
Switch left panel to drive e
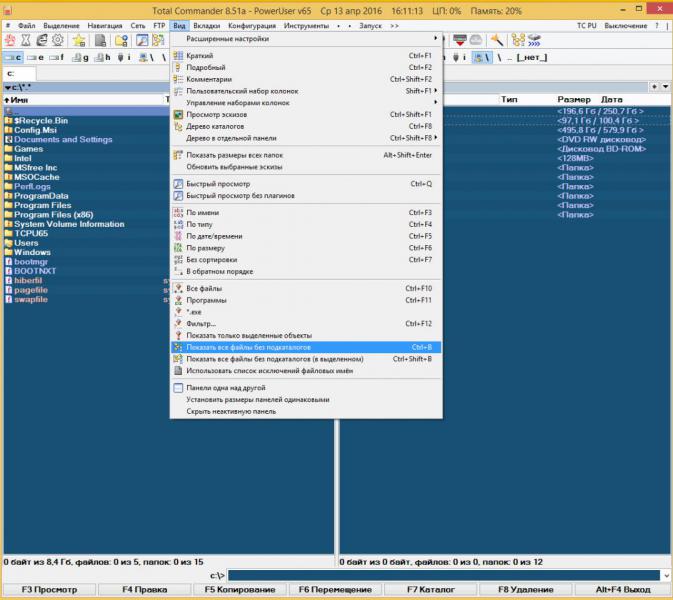tap(35, 57)
